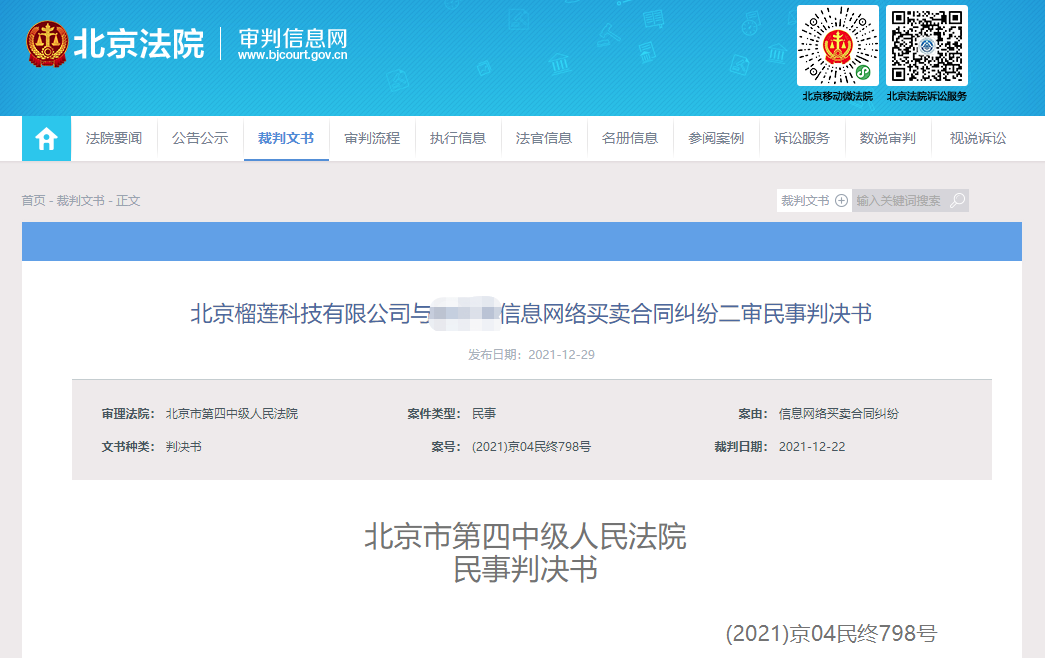Open the 公告公示 menu item

point(200,139)
